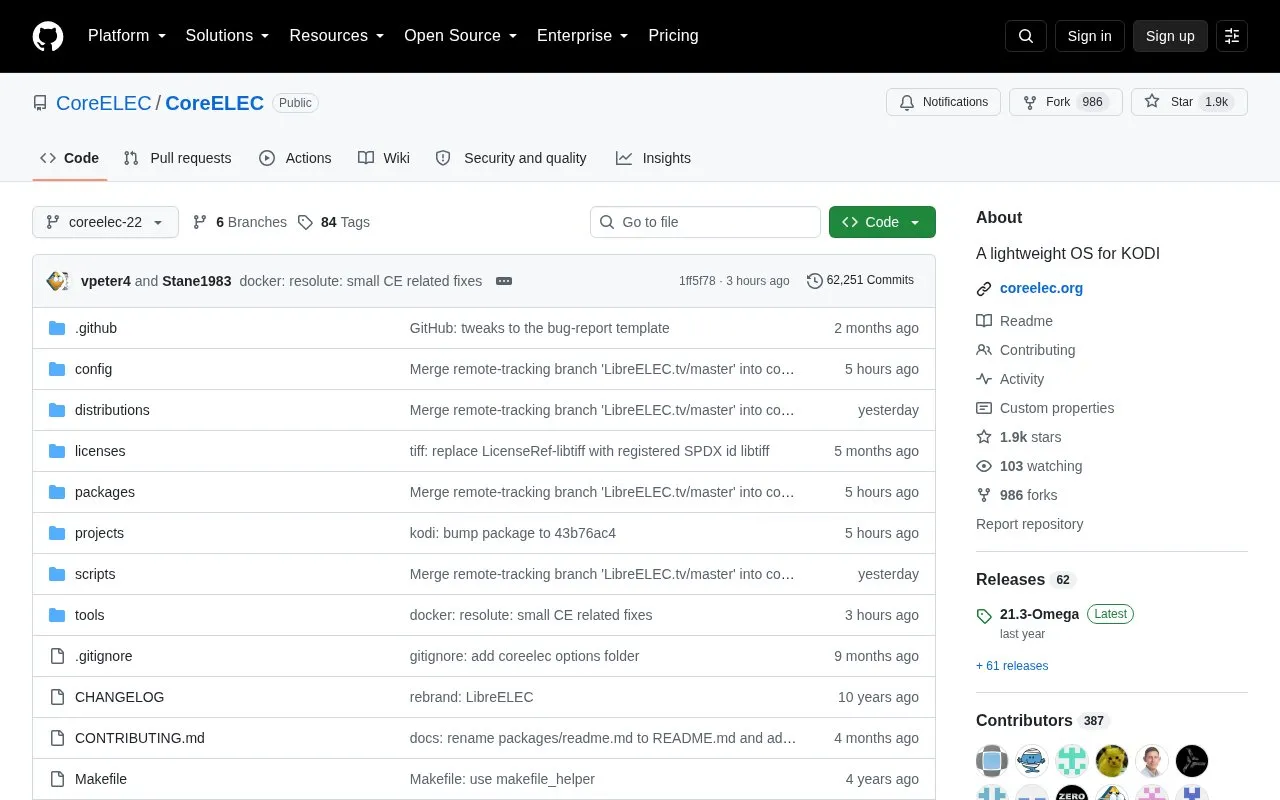Click the file icon beside Makefile
The image size is (1280, 800).
click(57, 779)
